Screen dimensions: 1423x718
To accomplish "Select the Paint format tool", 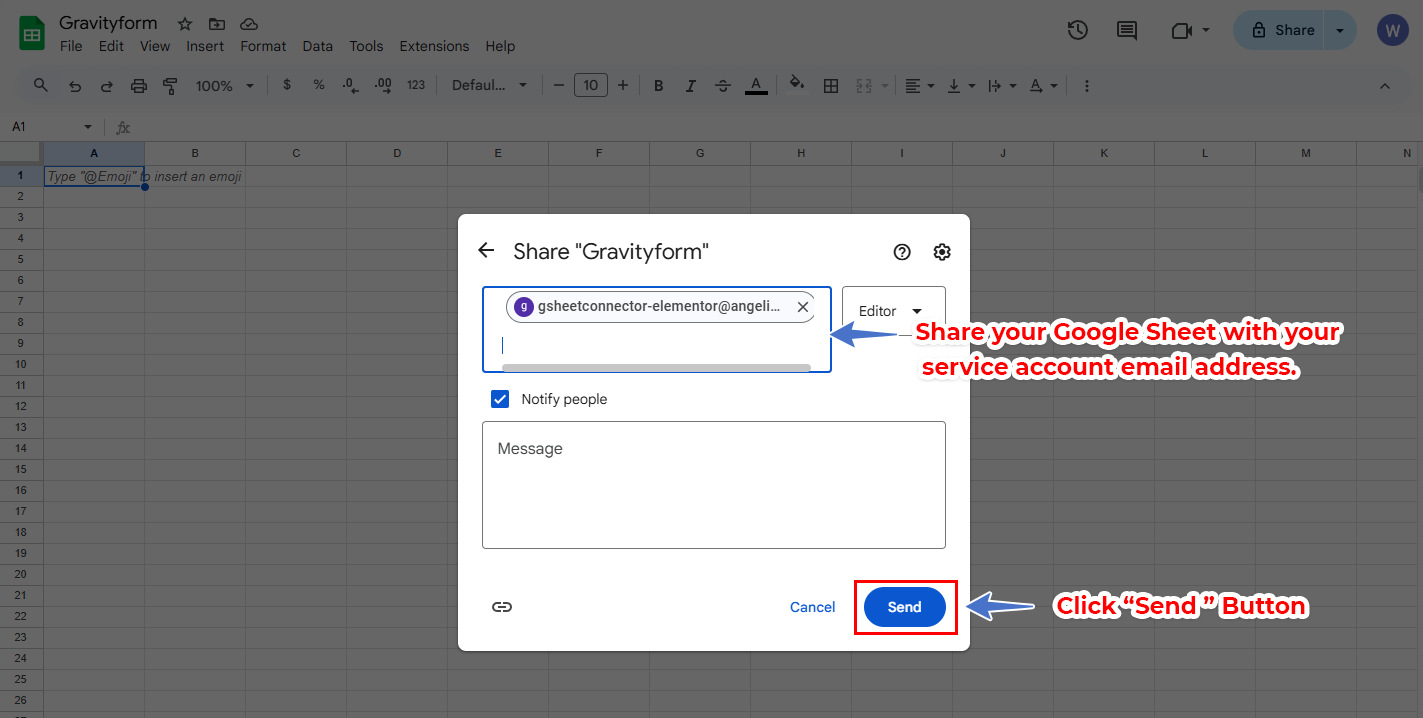I will tap(170, 86).
